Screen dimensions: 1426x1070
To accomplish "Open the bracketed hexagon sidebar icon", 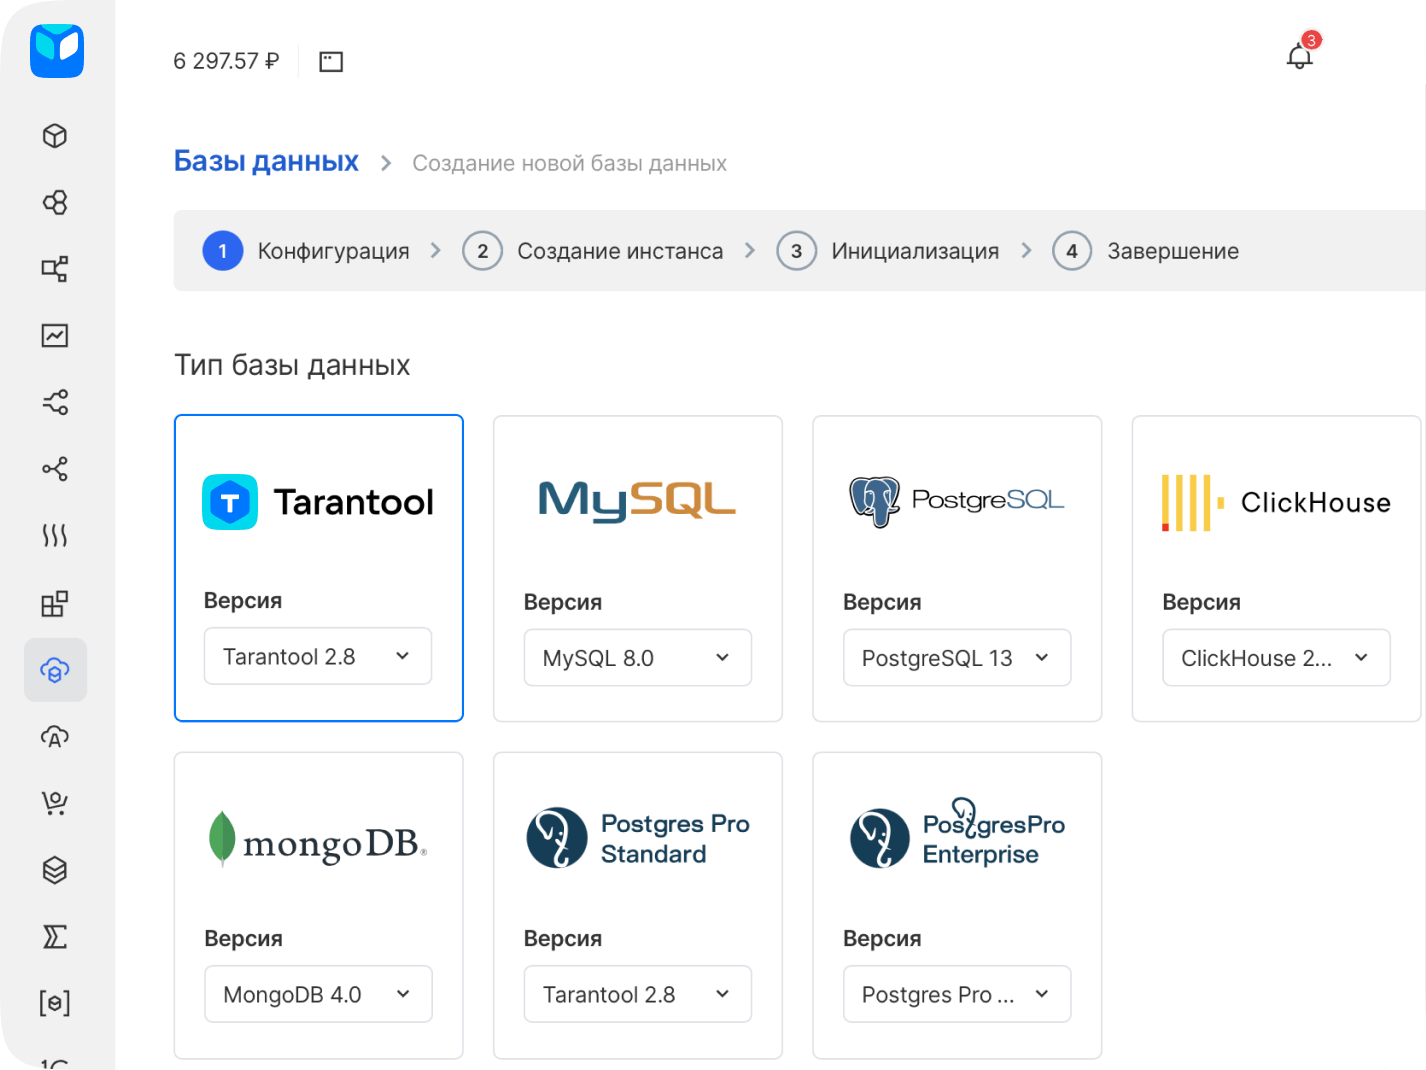I will (x=55, y=1003).
